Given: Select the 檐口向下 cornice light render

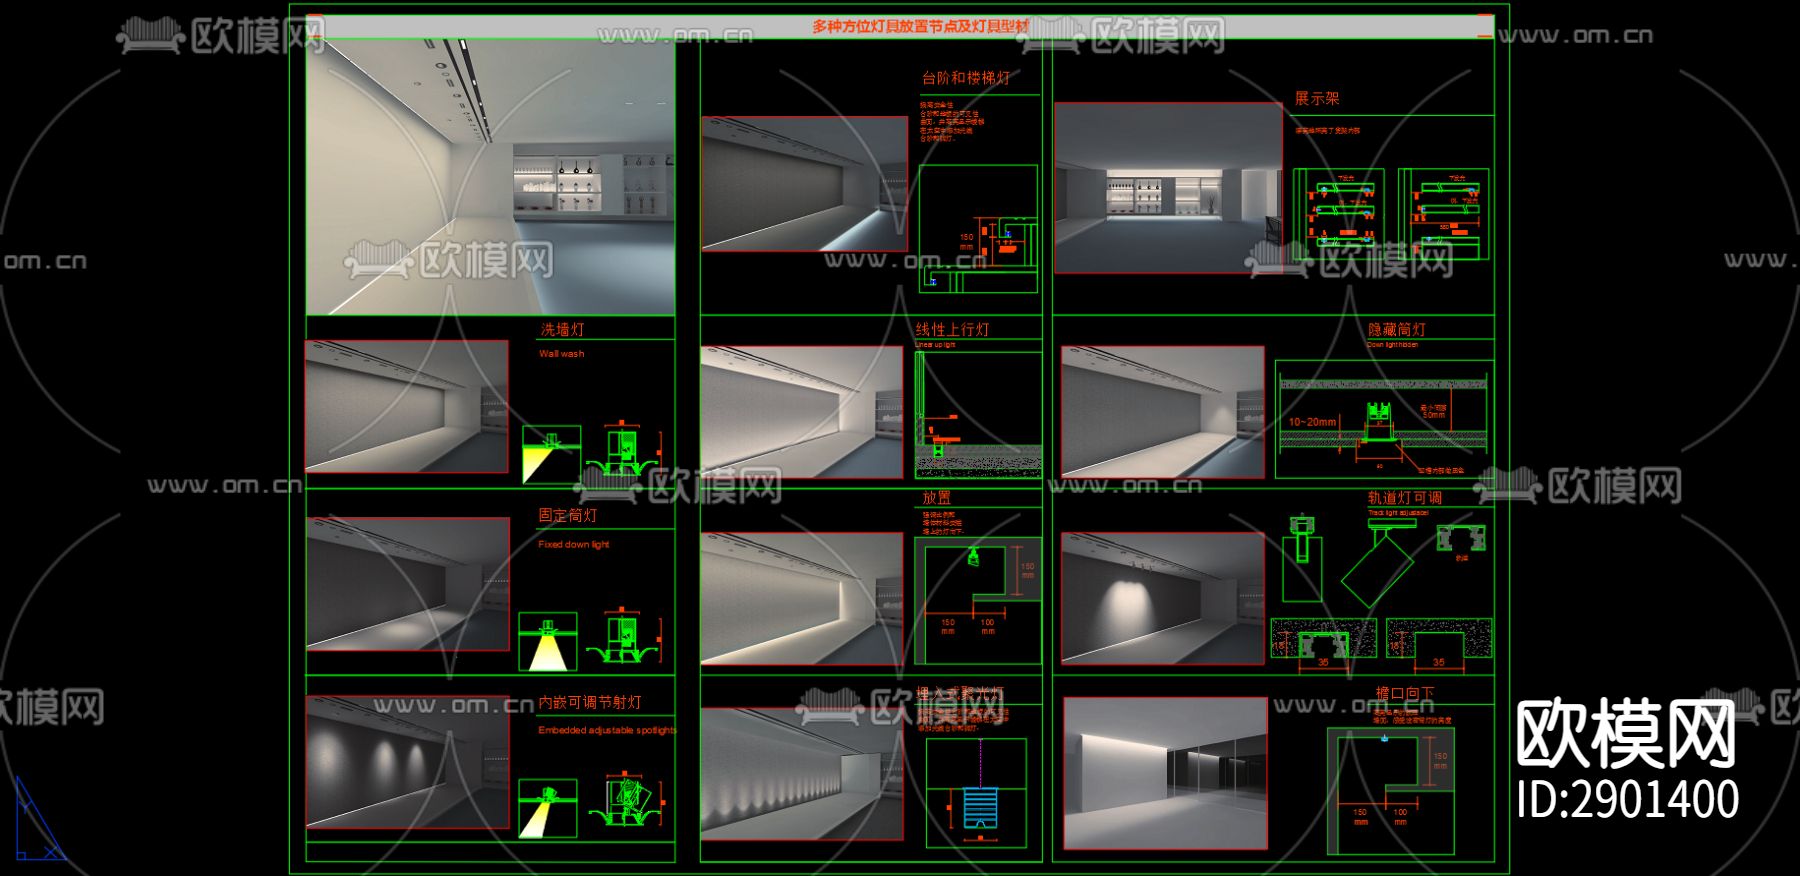Looking at the screenshot, I should (x=1165, y=773).
